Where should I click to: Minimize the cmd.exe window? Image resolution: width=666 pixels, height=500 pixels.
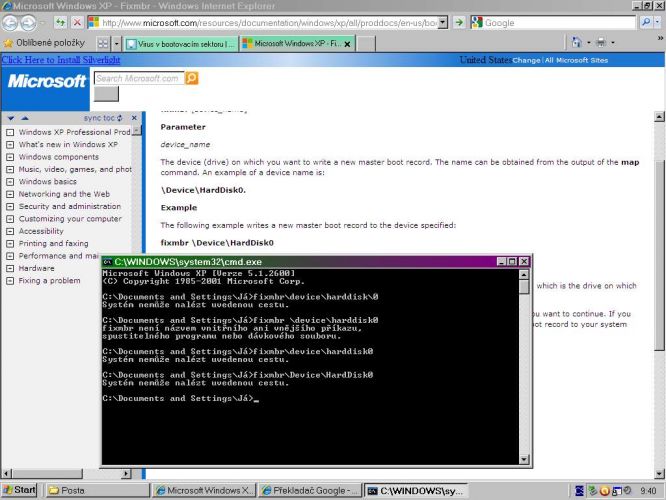tap(502, 262)
